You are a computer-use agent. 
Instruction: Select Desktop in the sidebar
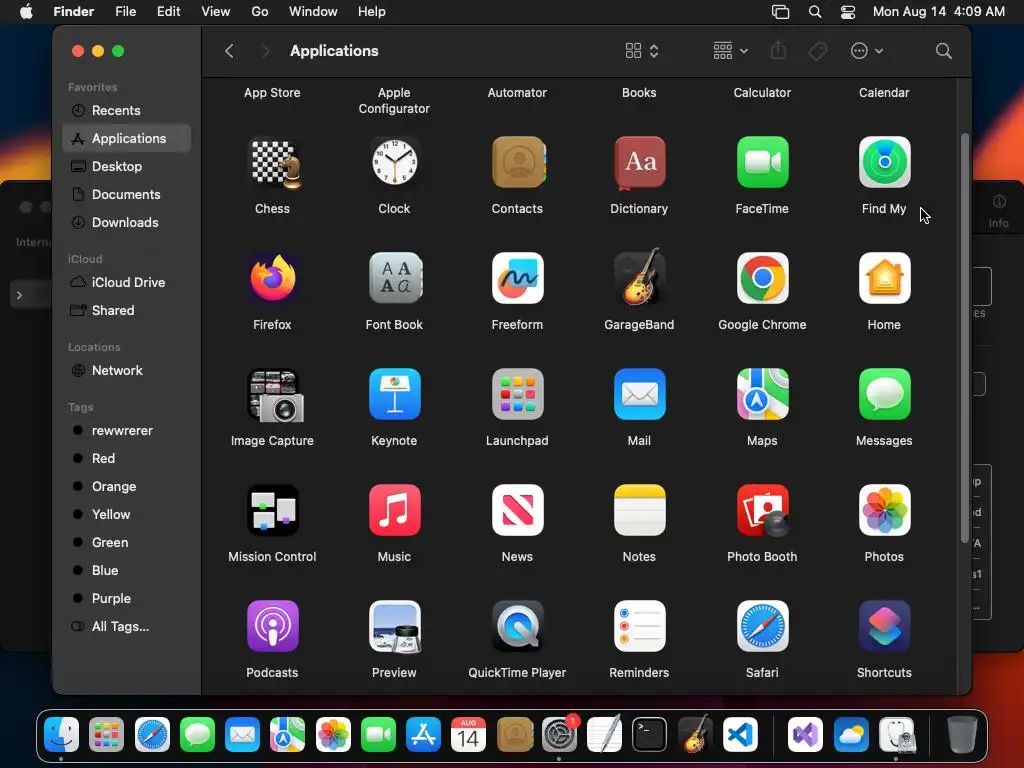click(127, 167)
